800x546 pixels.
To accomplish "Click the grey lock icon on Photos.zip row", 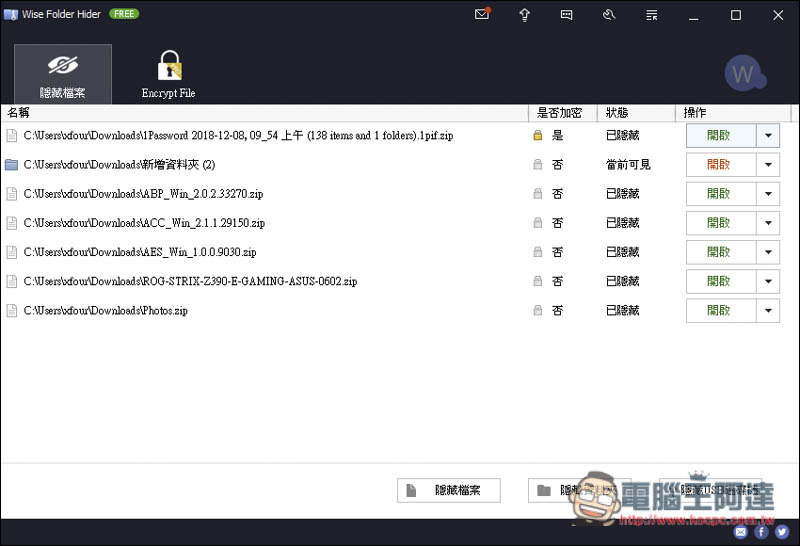I will pyautogui.click(x=537, y=310).
